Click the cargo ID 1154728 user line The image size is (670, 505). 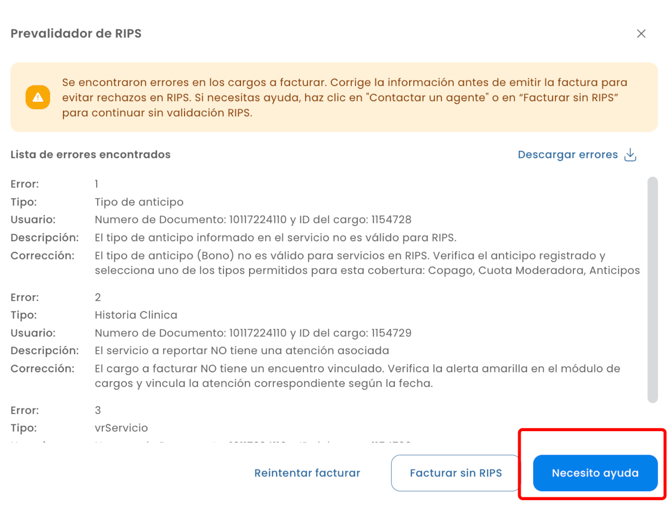(253, 220)
